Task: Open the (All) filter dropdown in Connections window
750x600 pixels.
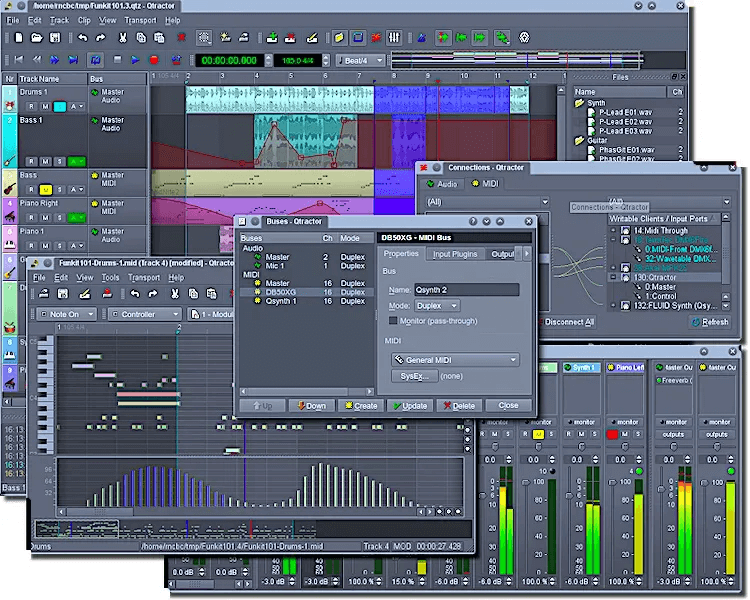Action: 487,201
